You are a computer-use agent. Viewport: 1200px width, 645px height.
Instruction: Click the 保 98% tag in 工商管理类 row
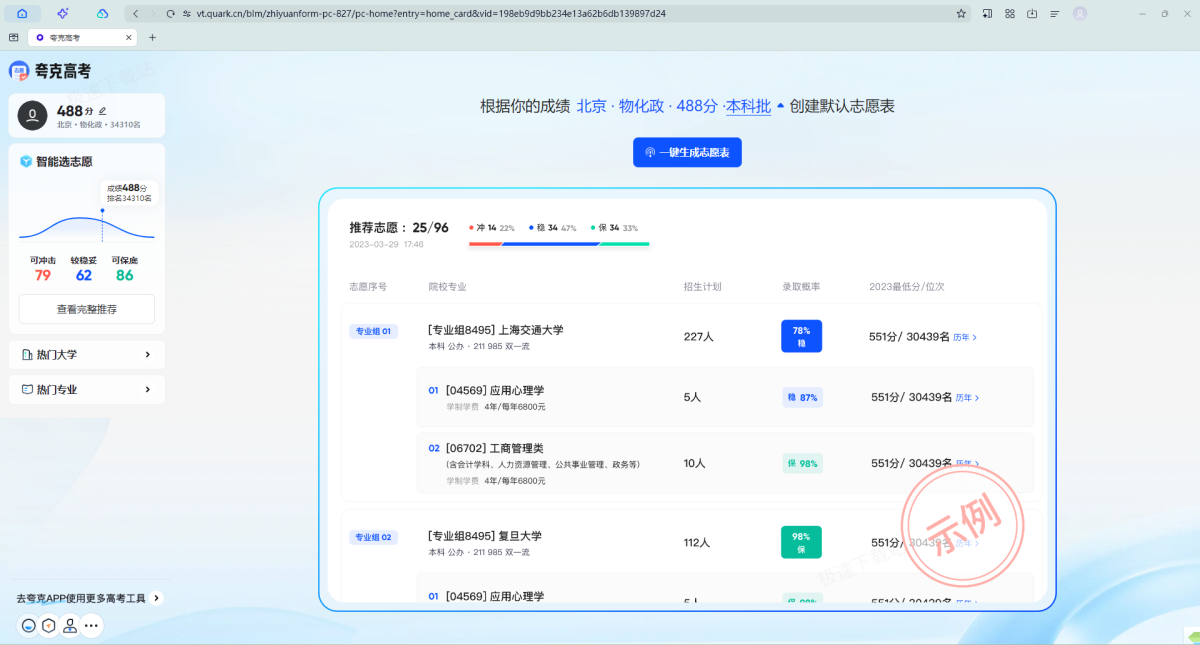click(802, 463)
